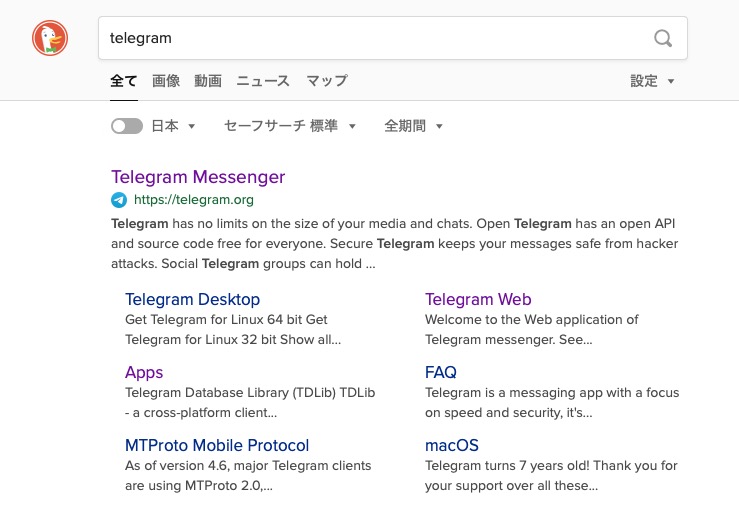Image resolution: width=739 pixels, height=515 pixels.
Task: Open the Telegram Web sitelink
Action: pos(478,300)
